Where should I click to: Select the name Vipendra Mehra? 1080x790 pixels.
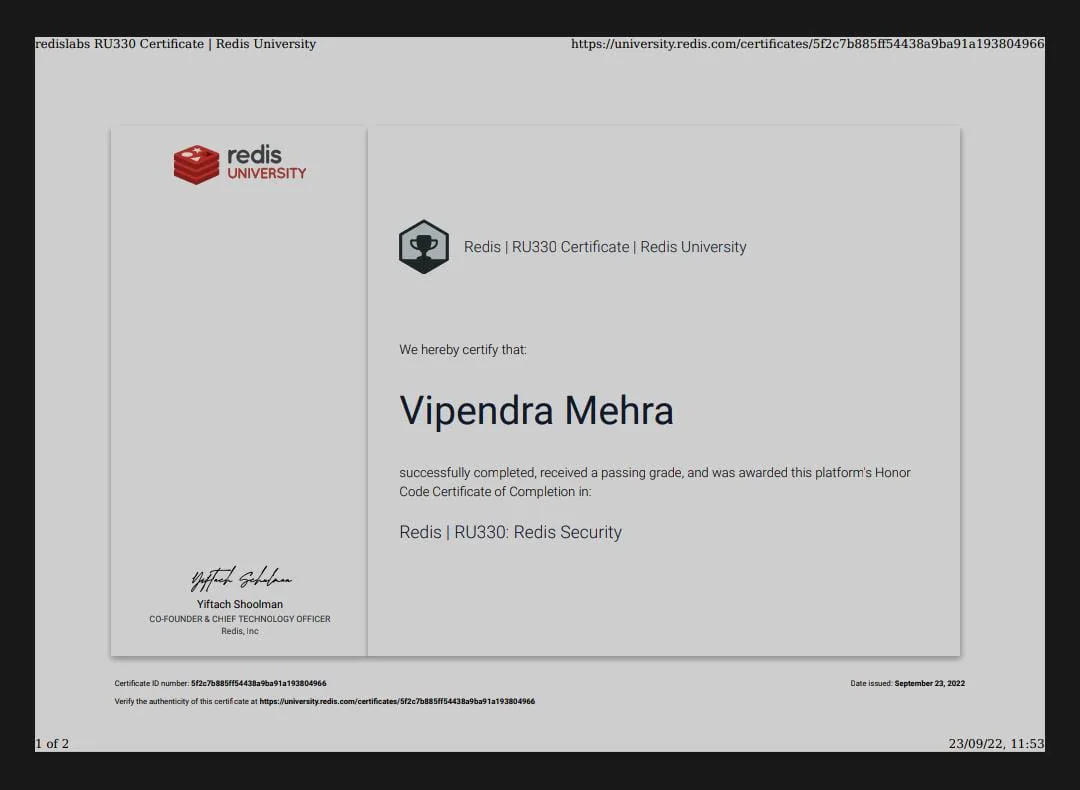(x=537, y=410)
